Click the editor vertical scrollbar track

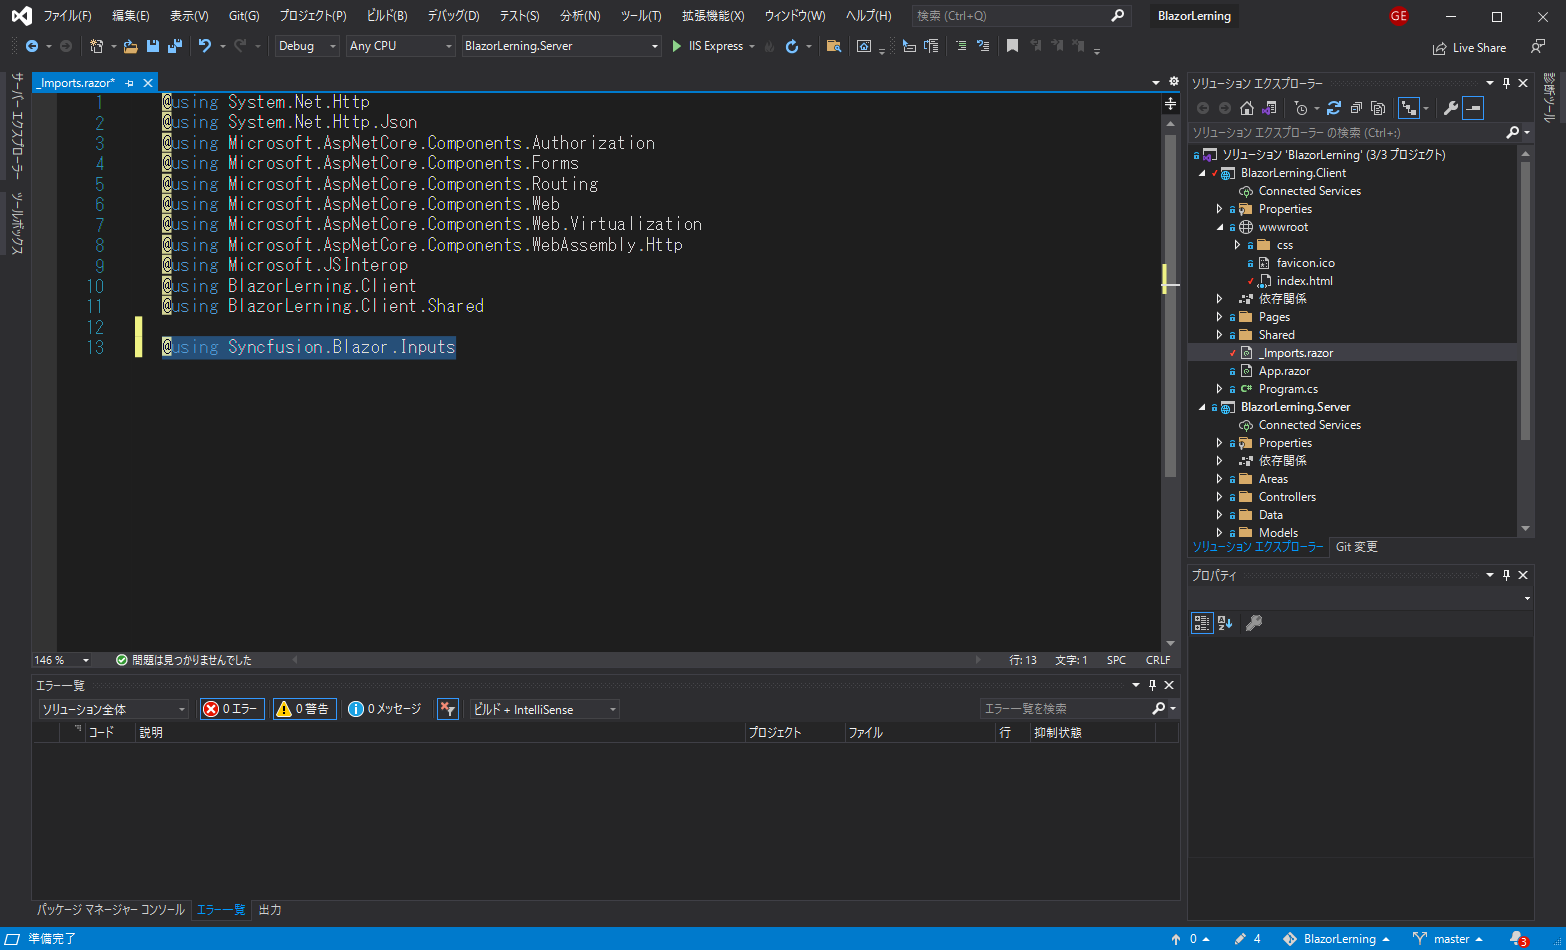1170,380
